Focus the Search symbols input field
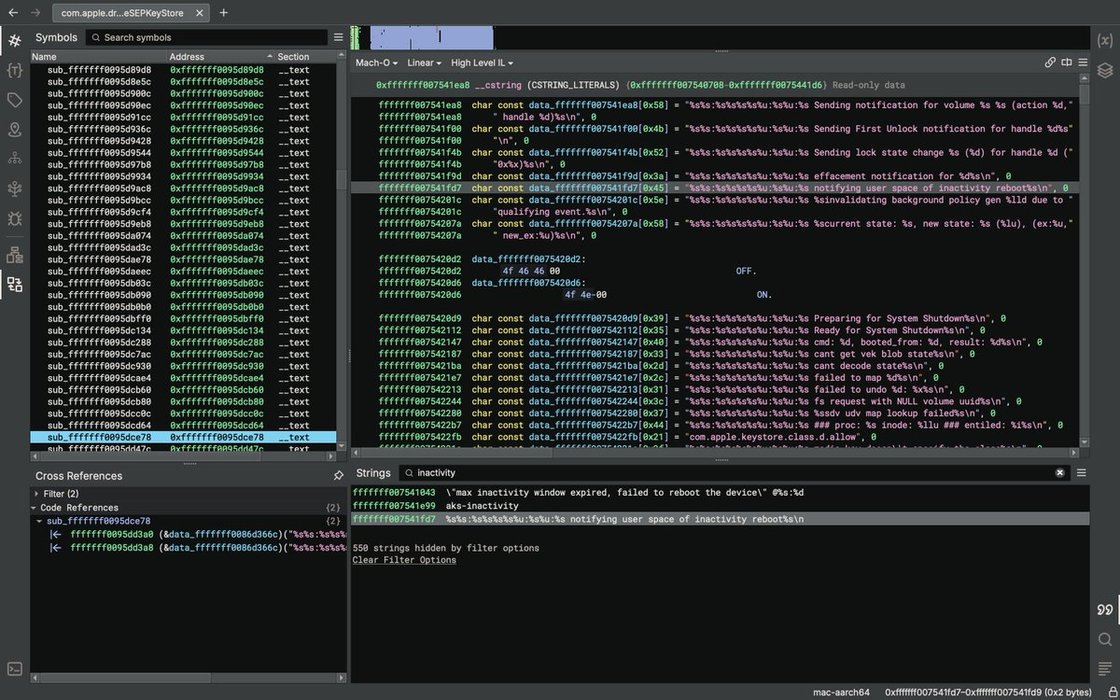 [x=210, y=38]
